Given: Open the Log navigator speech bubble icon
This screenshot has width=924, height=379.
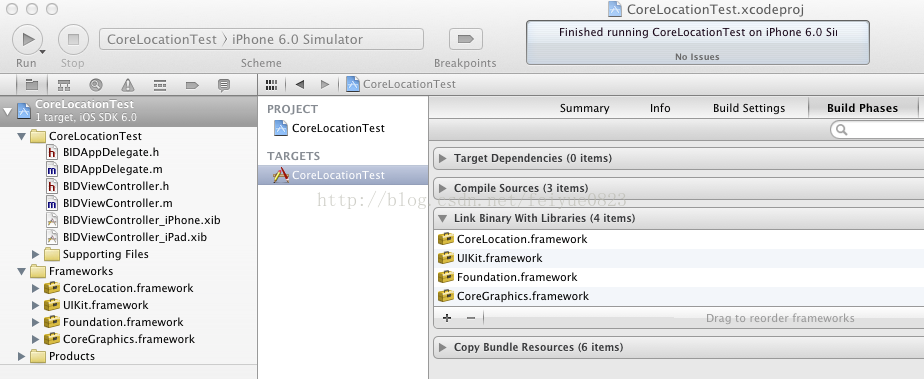Looking at the screenshot, I should (224, 85).
